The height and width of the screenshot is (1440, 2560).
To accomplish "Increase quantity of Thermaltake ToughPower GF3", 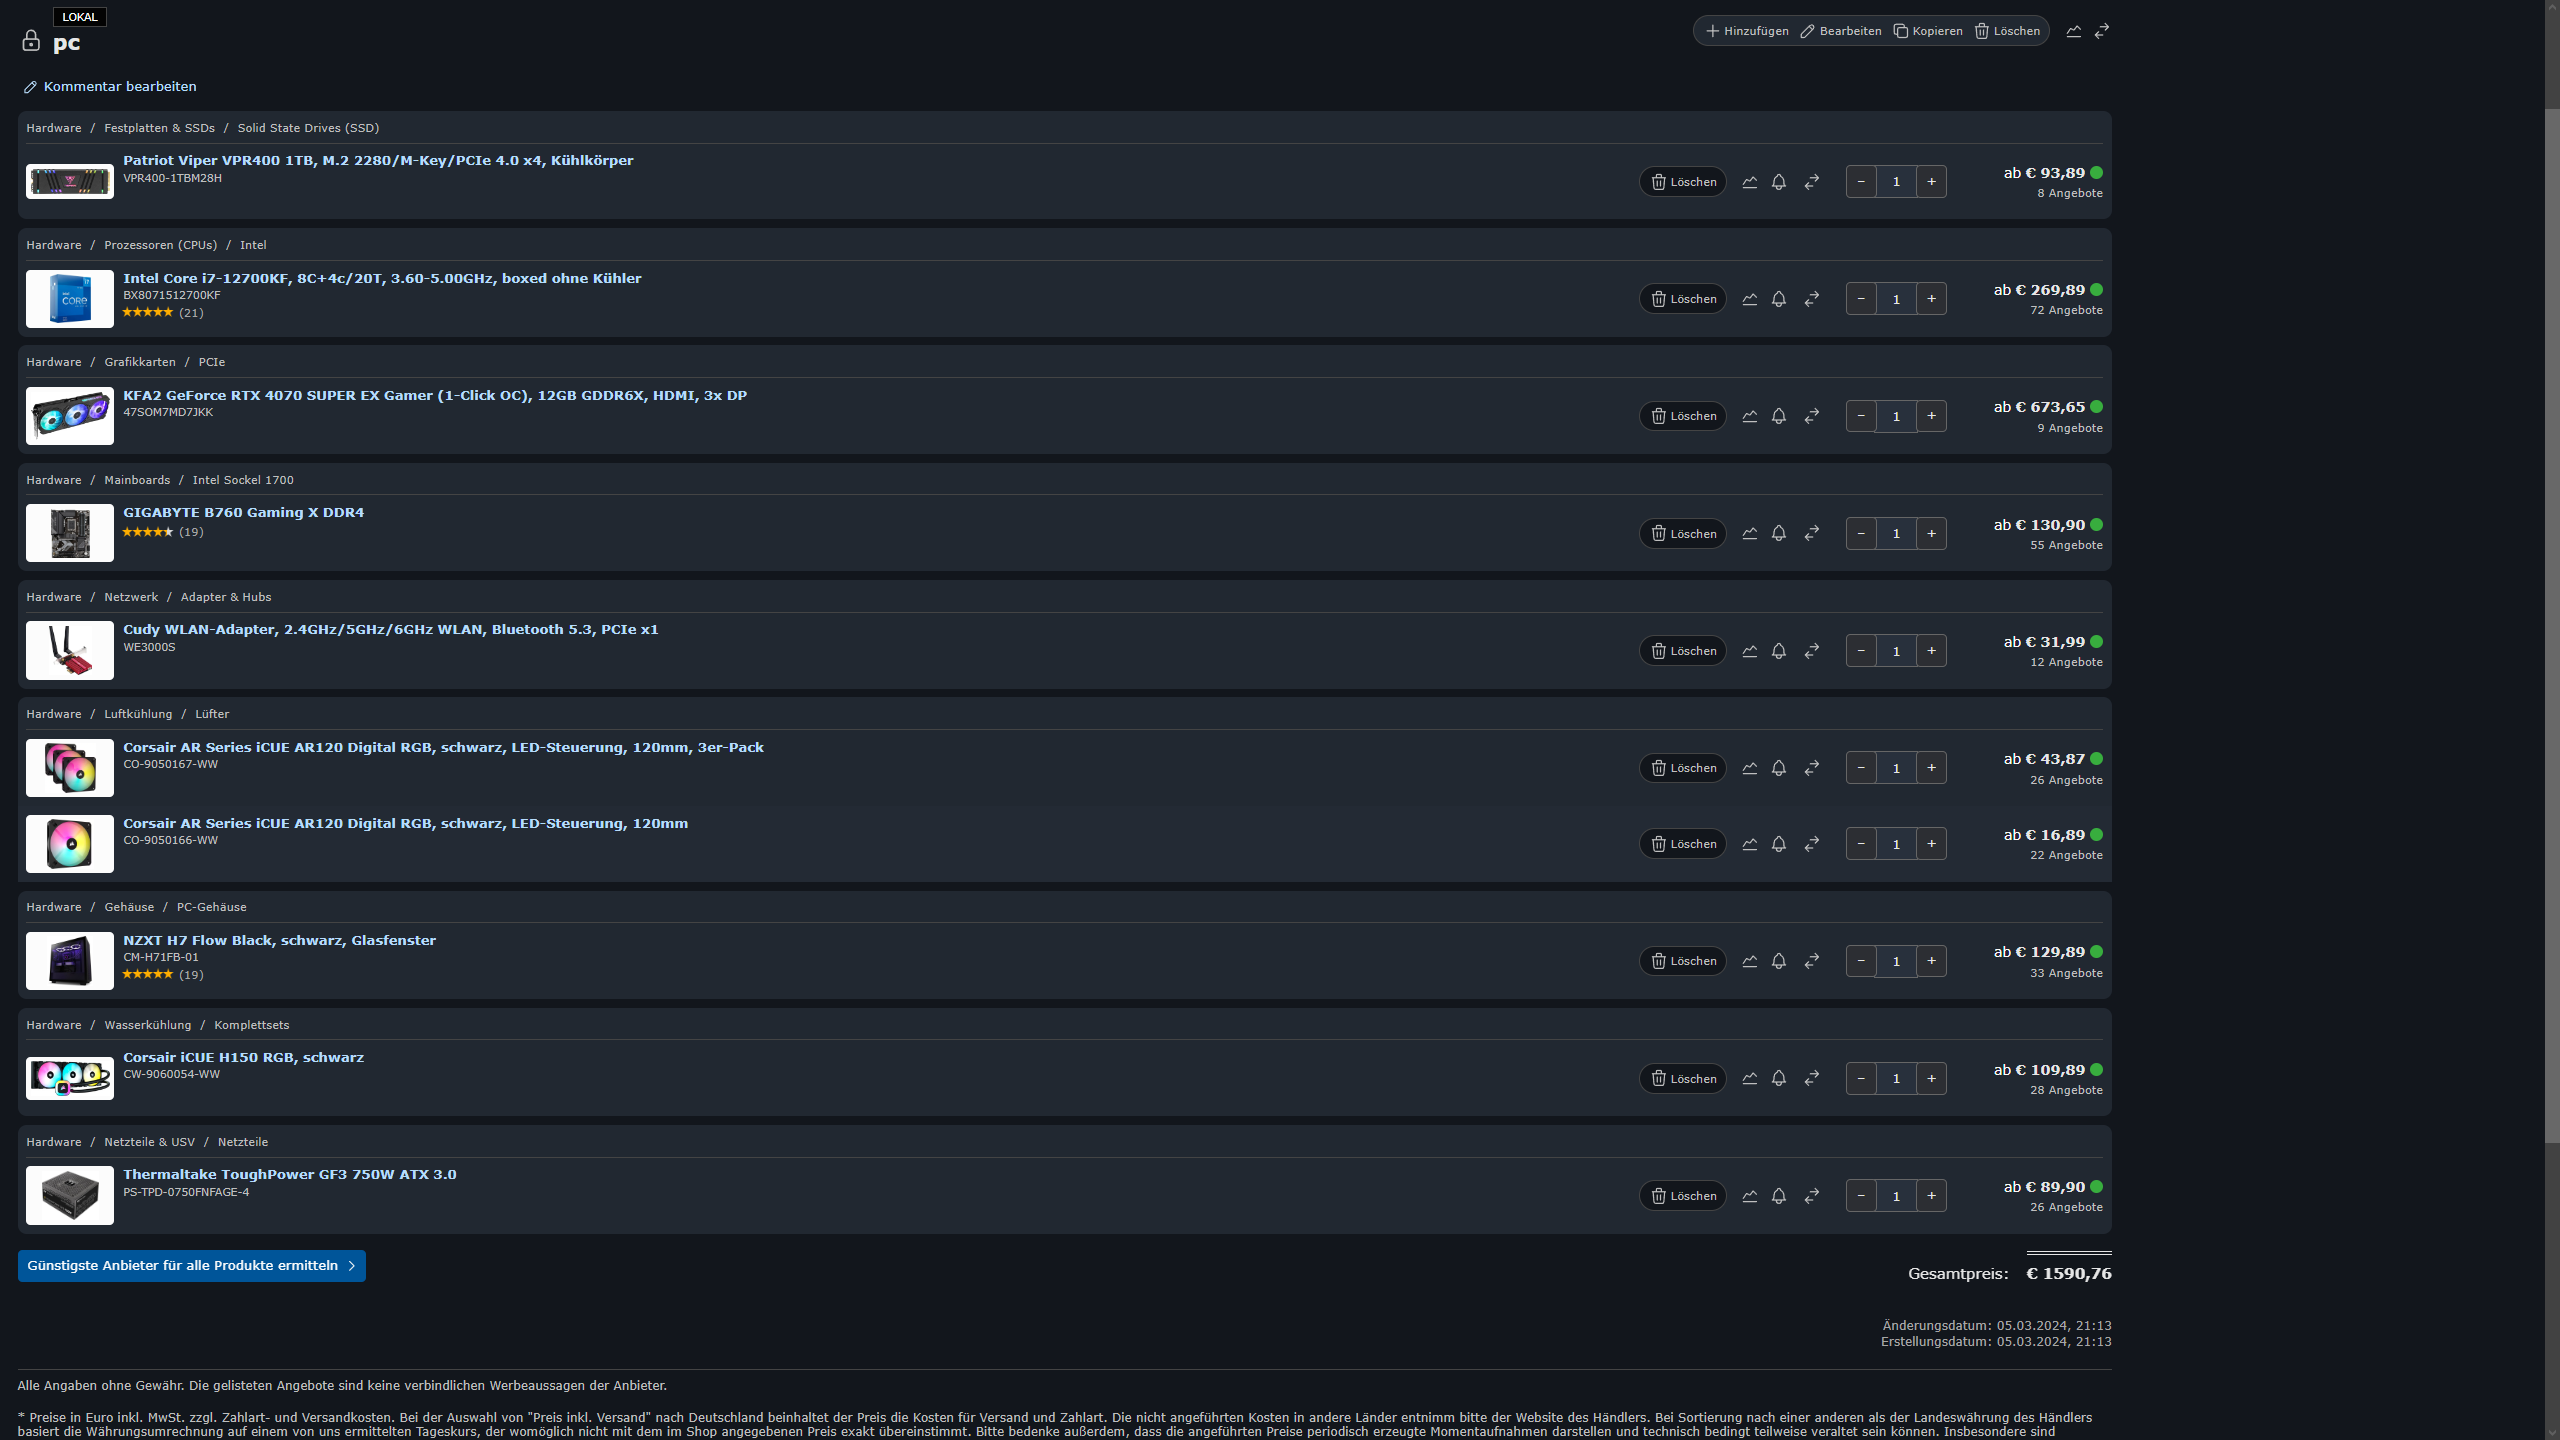I will click(1931, 1196).
